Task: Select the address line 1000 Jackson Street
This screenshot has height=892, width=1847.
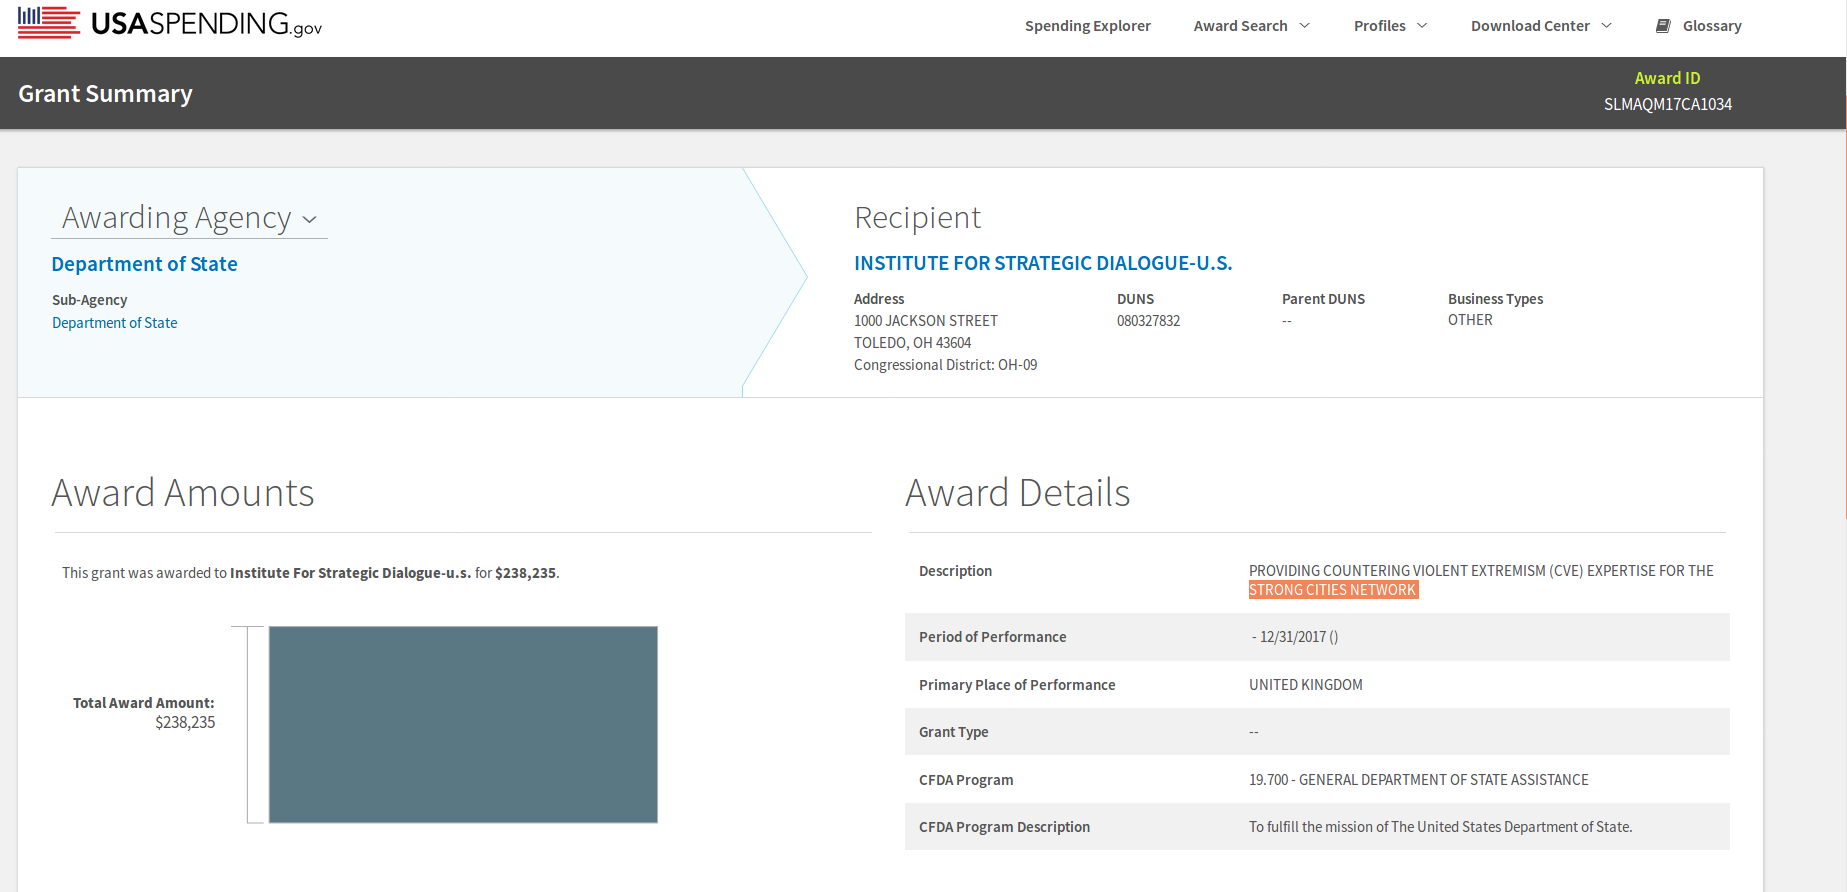Action: [926, 321]
